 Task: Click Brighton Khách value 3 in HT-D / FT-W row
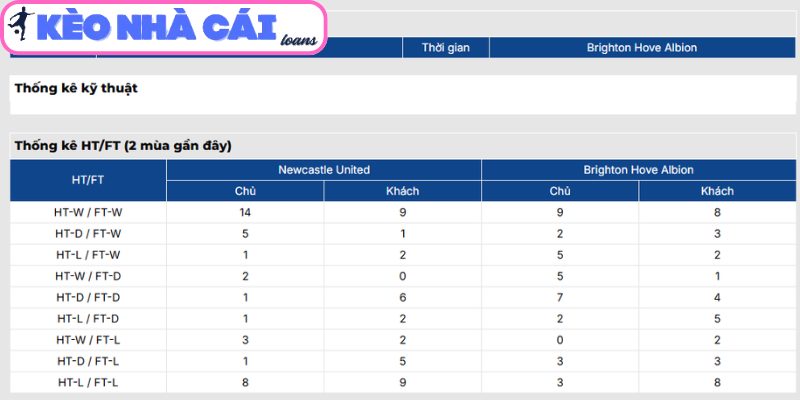coord(717,234)
